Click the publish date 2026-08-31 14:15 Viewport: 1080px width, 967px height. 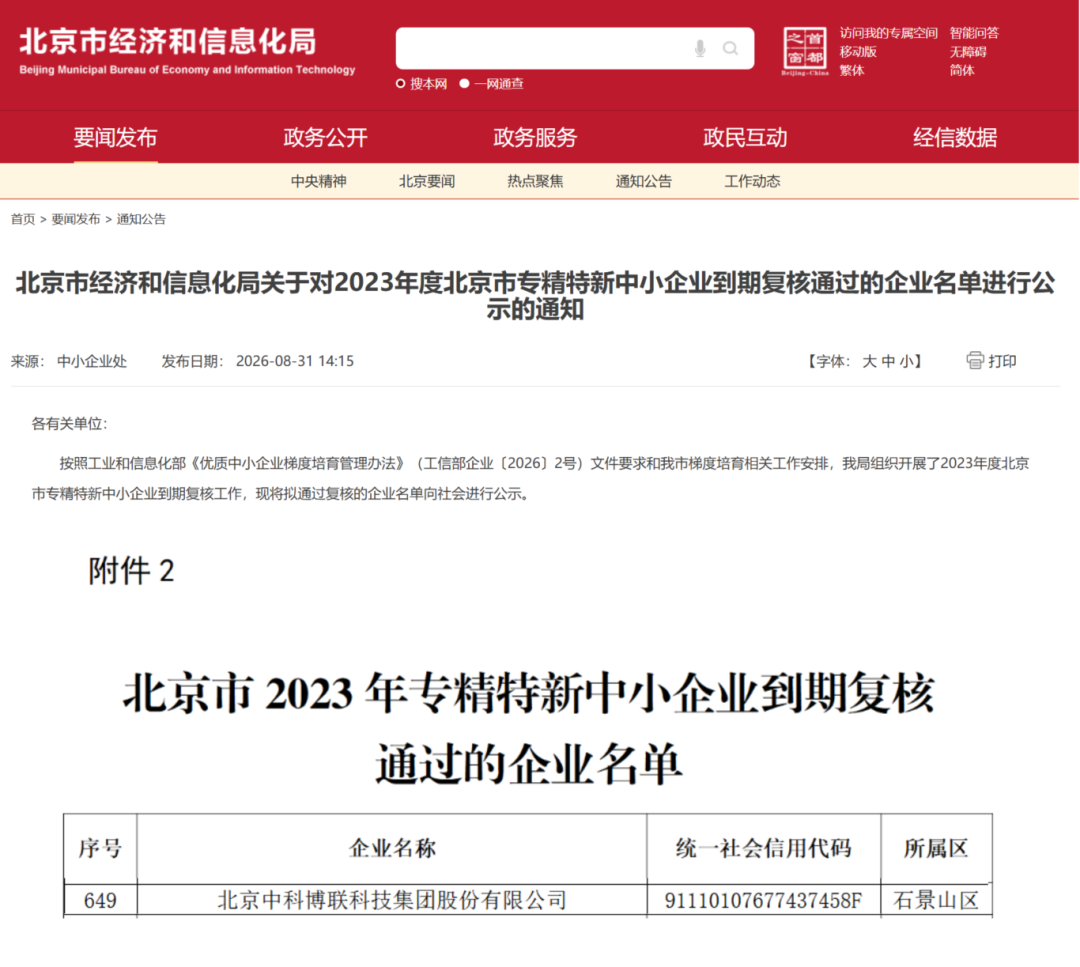[x=295, y=361]
